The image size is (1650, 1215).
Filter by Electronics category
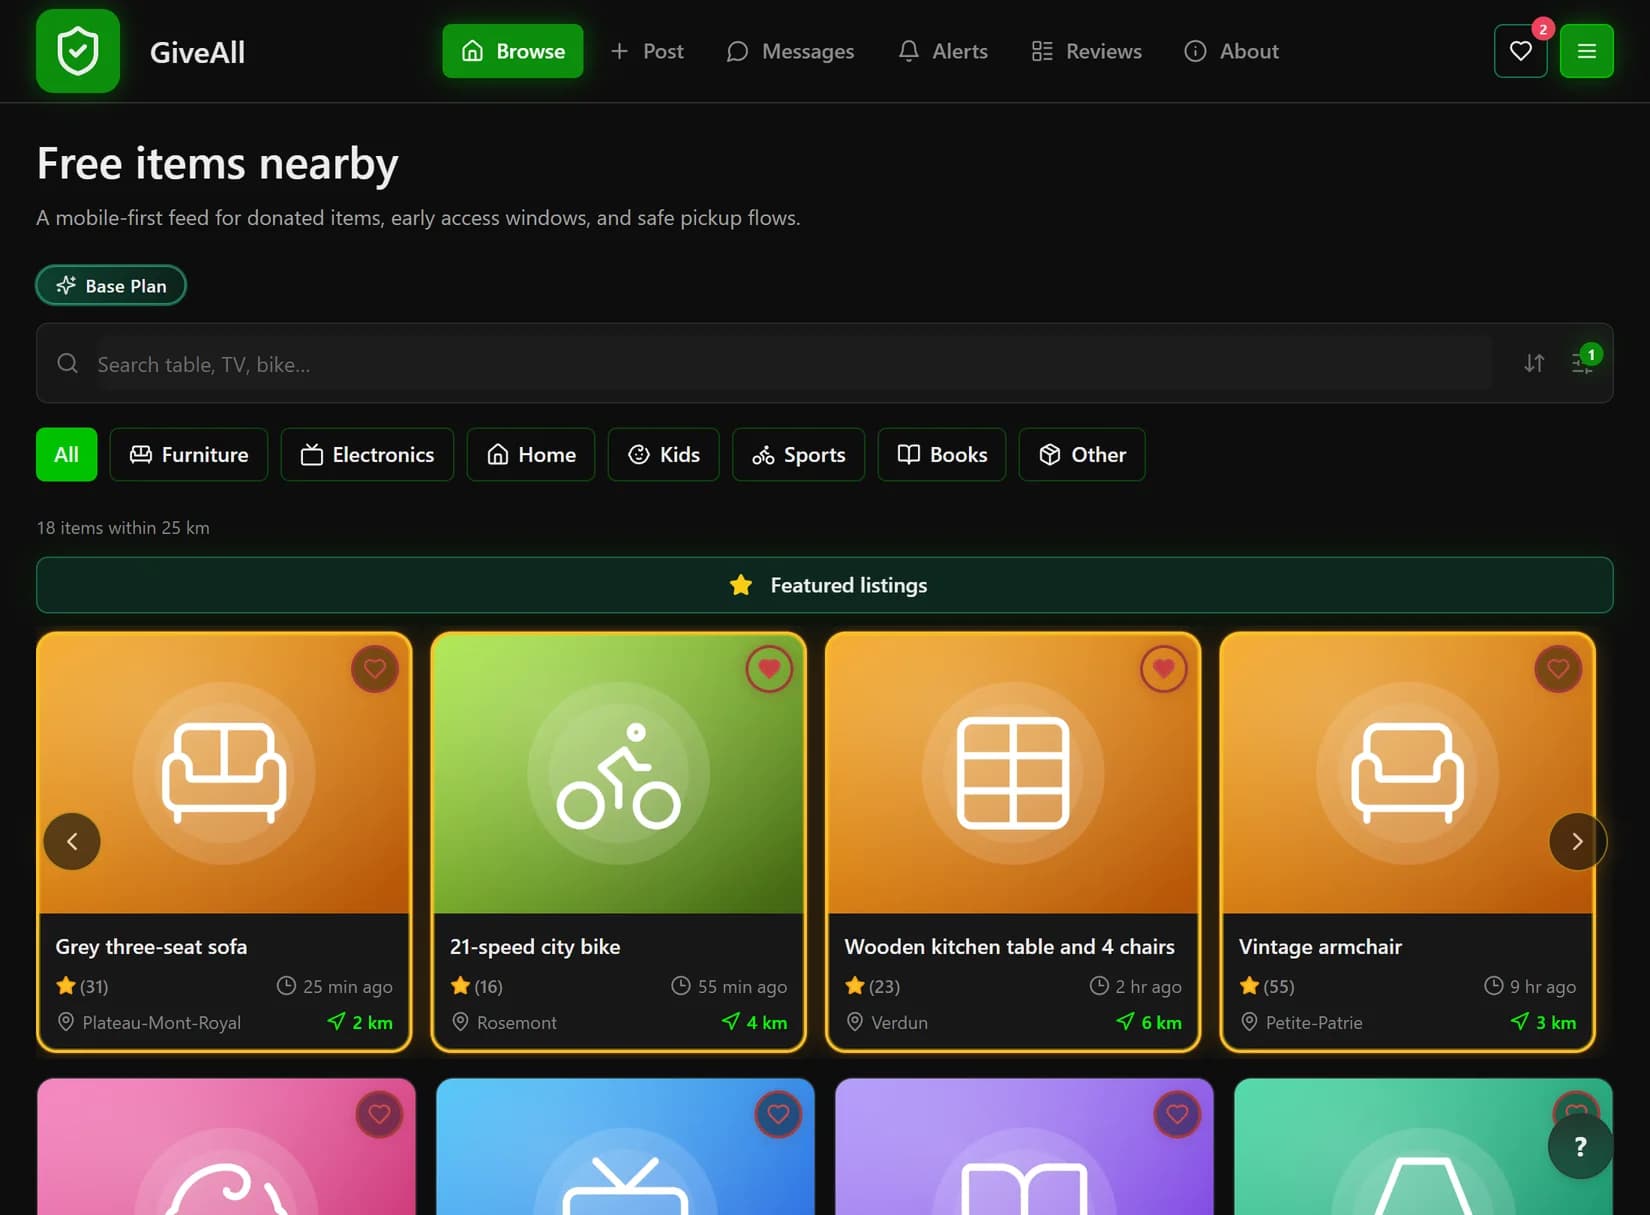pos(367,454)
